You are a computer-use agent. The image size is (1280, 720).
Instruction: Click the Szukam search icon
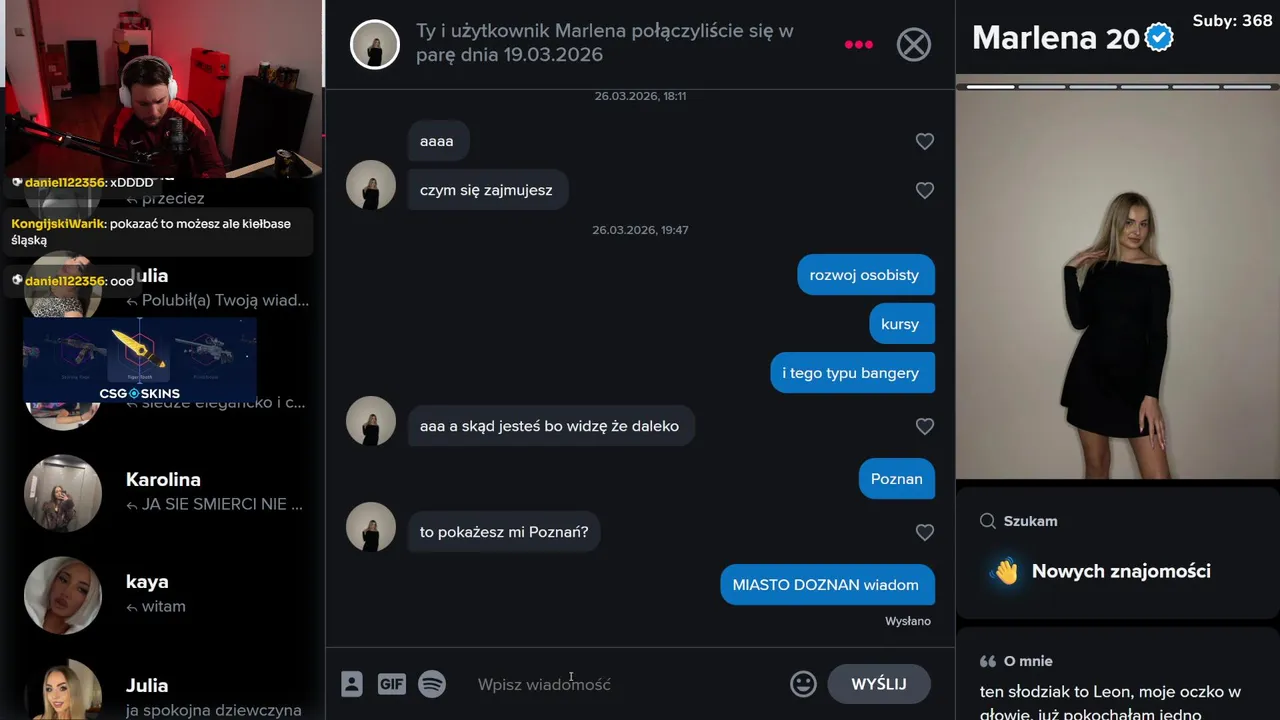(988, 521)
